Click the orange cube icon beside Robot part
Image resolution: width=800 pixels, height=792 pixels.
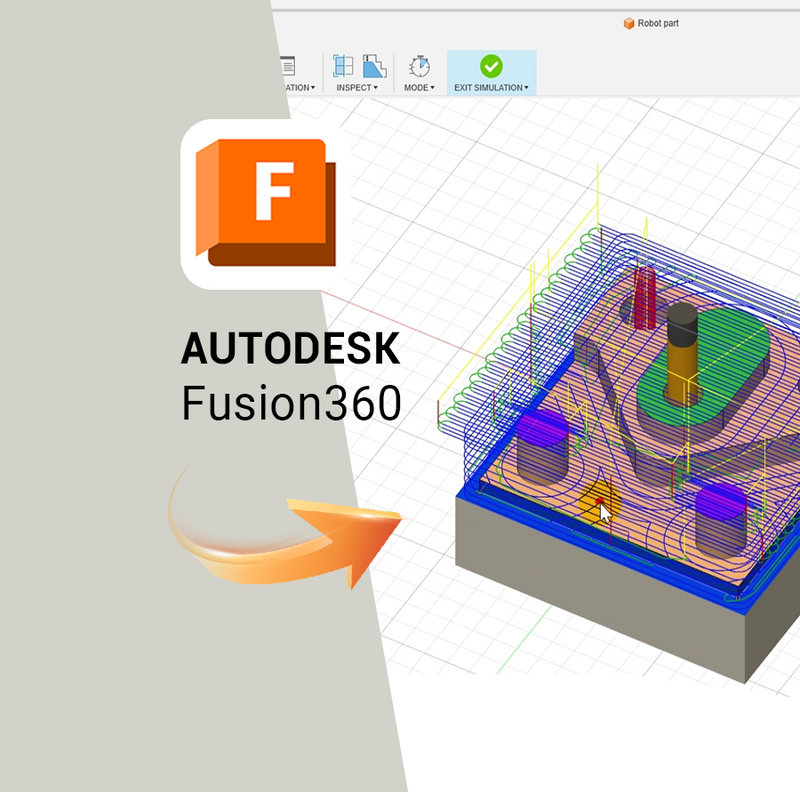pos(628,23)
